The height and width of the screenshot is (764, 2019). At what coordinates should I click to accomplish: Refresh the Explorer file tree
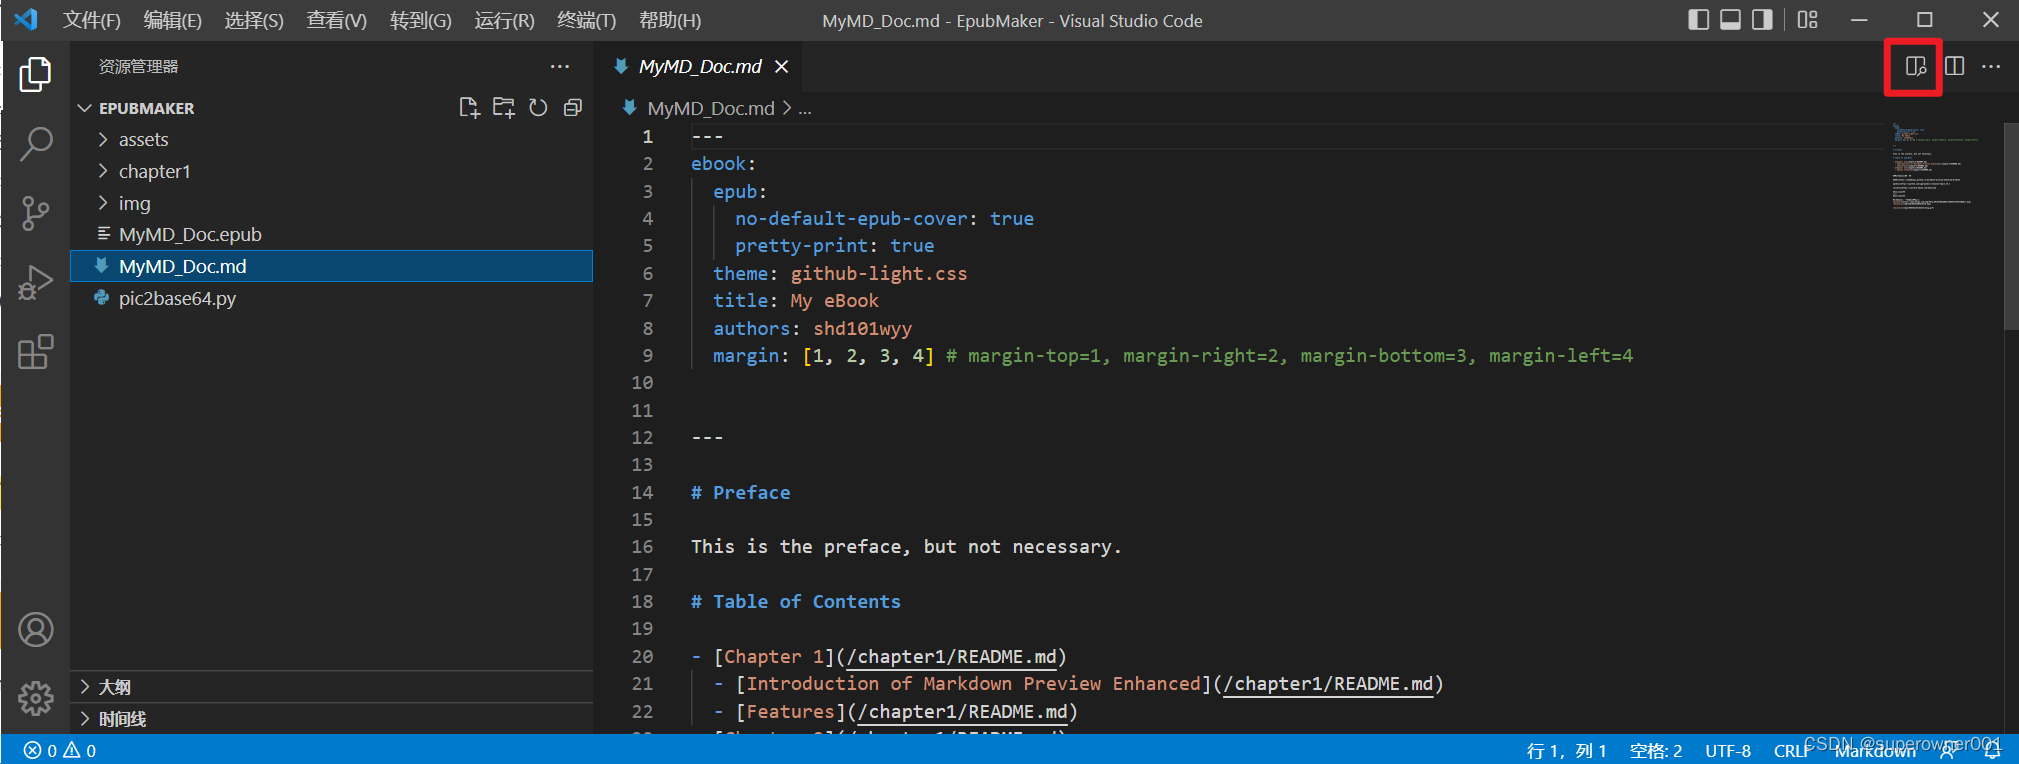pyautogui.click(x=538, y=108)
